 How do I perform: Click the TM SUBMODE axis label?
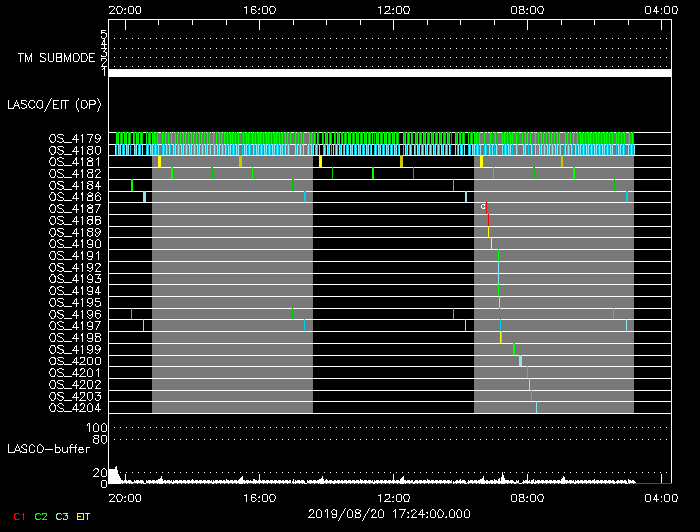[55, 58]
